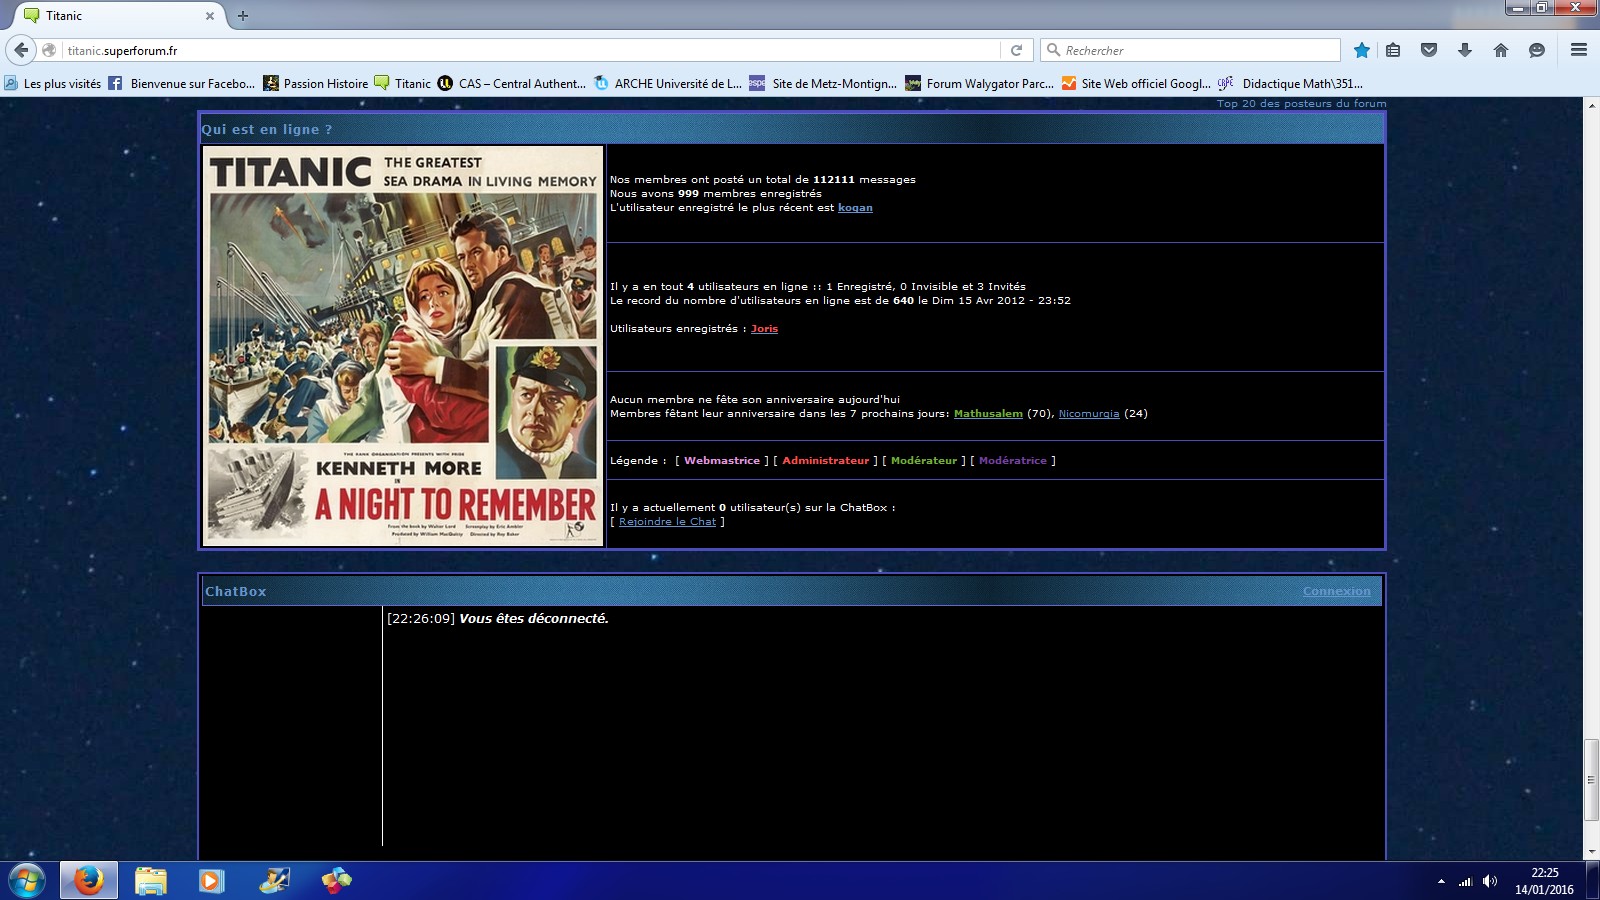Click Rejoindre le Chat link
Screen dimensions: 1600x900
(667, 522)
